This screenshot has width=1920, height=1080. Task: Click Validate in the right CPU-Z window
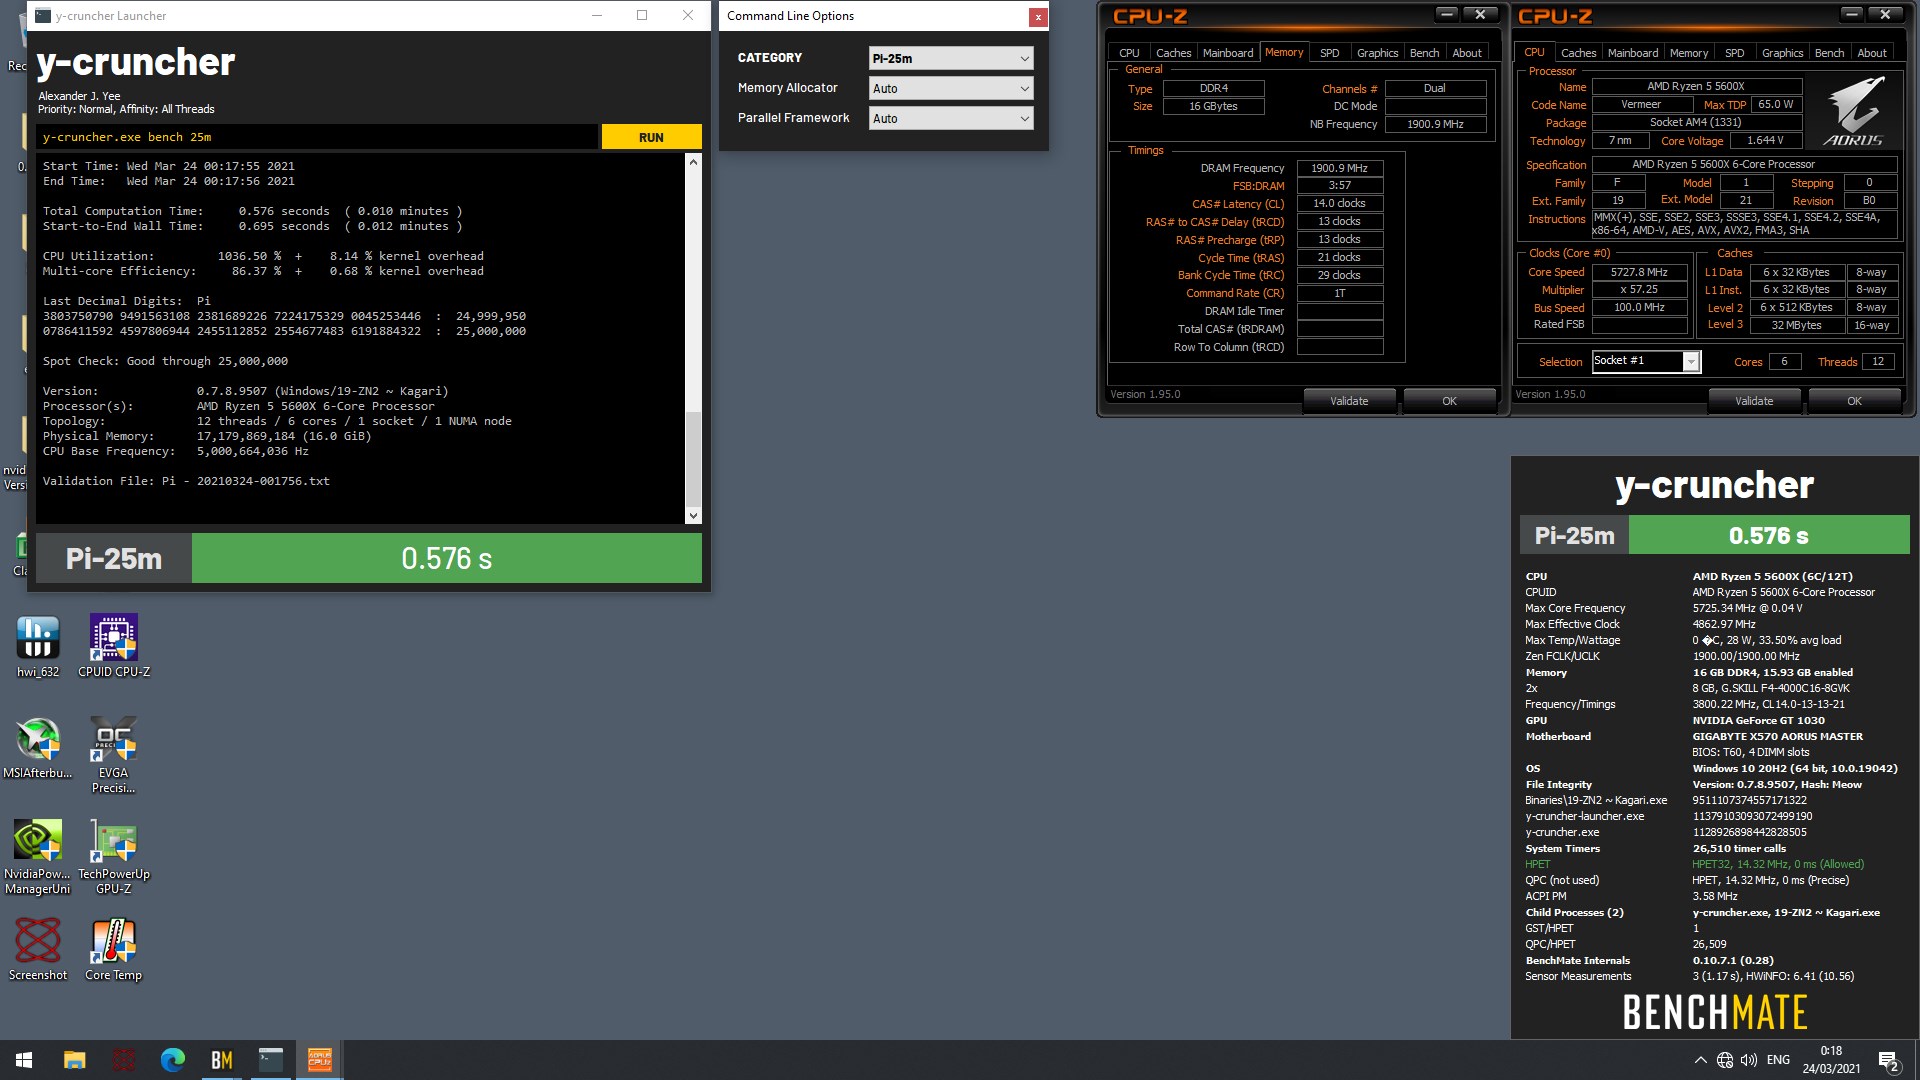pos(1754,401)
